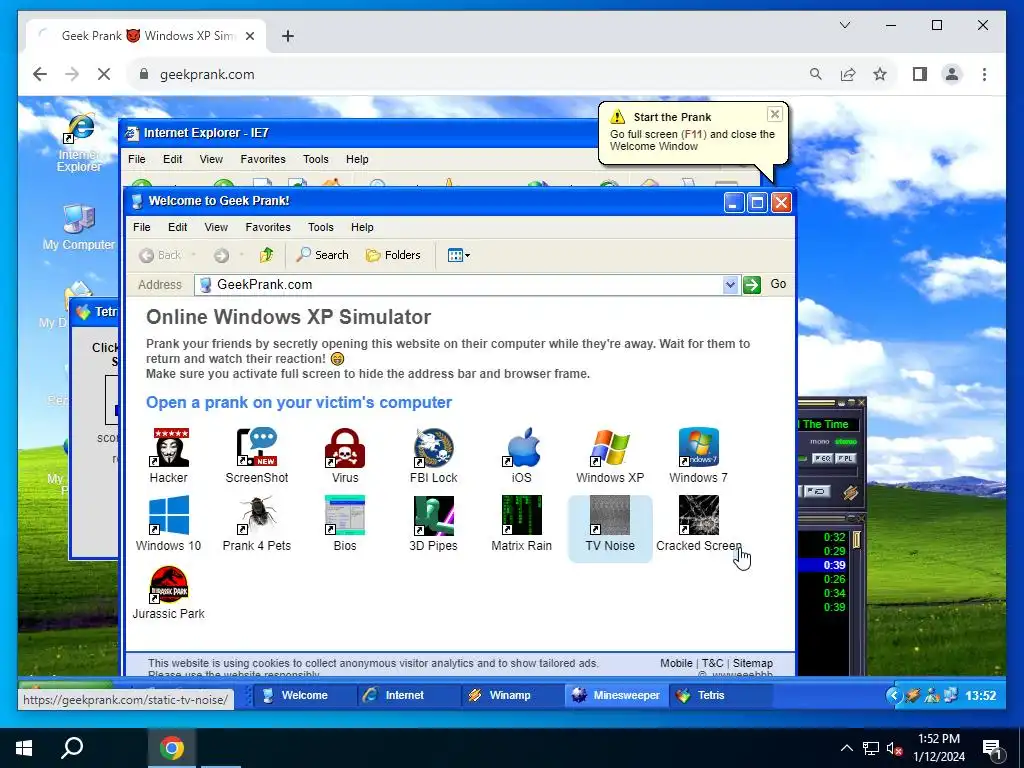
Task: Select Internet Explorer desktop icon
Action: point(79,143)
